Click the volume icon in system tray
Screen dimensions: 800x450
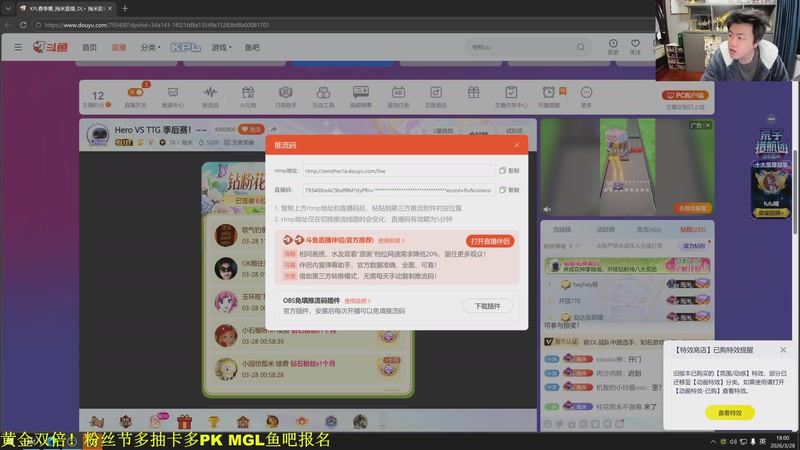tap(733, 441)
